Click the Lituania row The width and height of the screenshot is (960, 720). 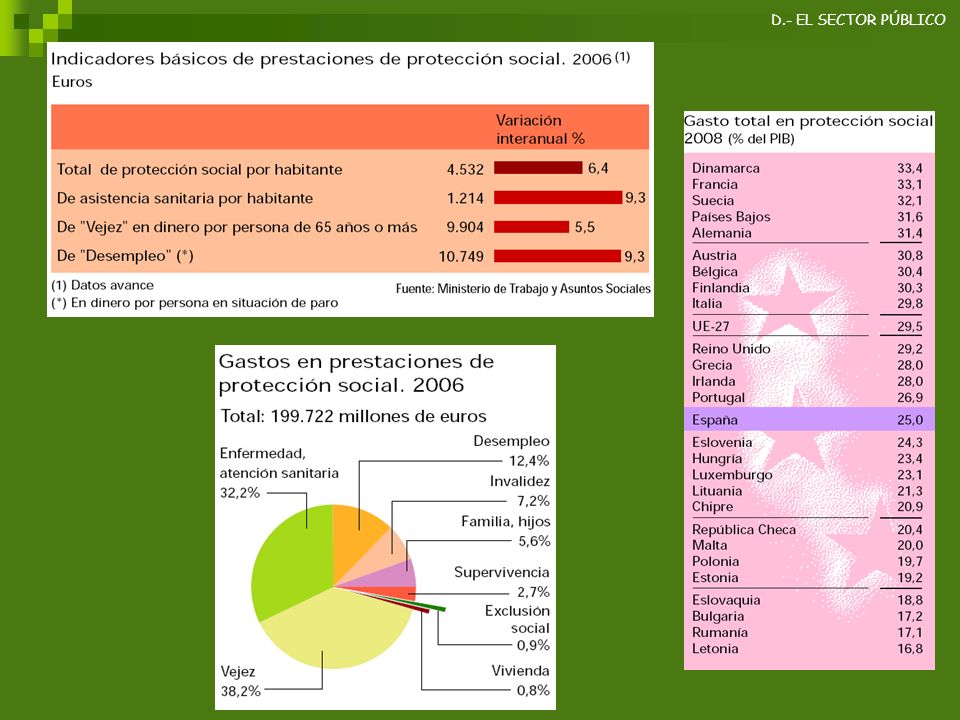click(807, 491)
